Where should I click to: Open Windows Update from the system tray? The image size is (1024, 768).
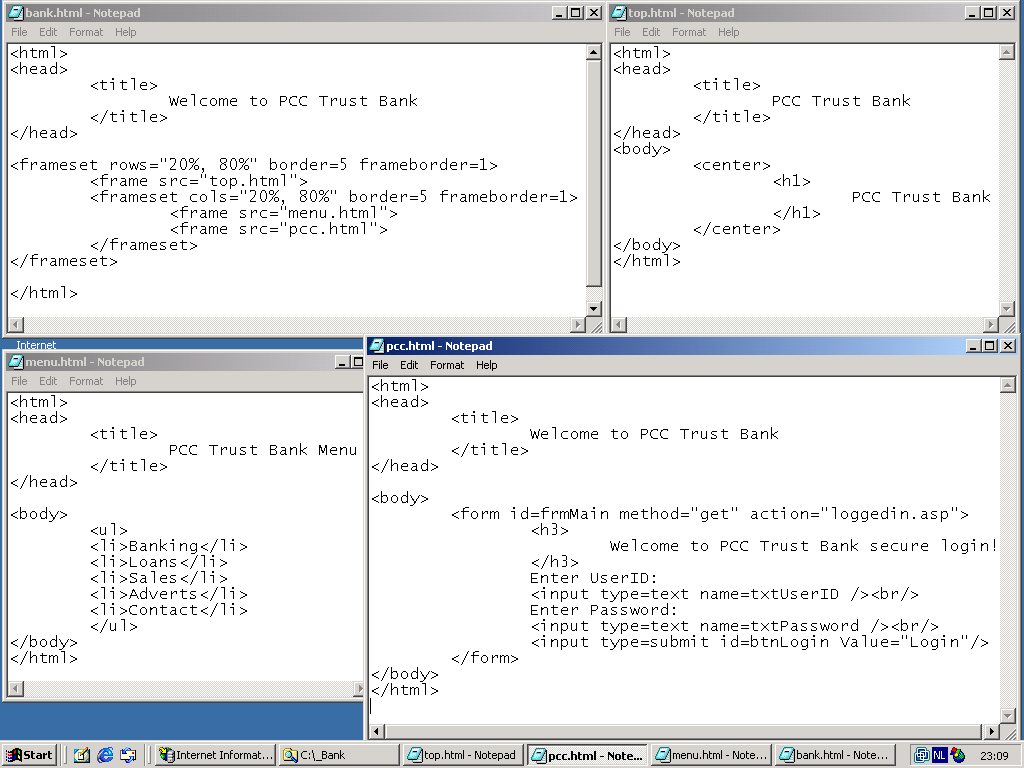[x=957, y=754]
